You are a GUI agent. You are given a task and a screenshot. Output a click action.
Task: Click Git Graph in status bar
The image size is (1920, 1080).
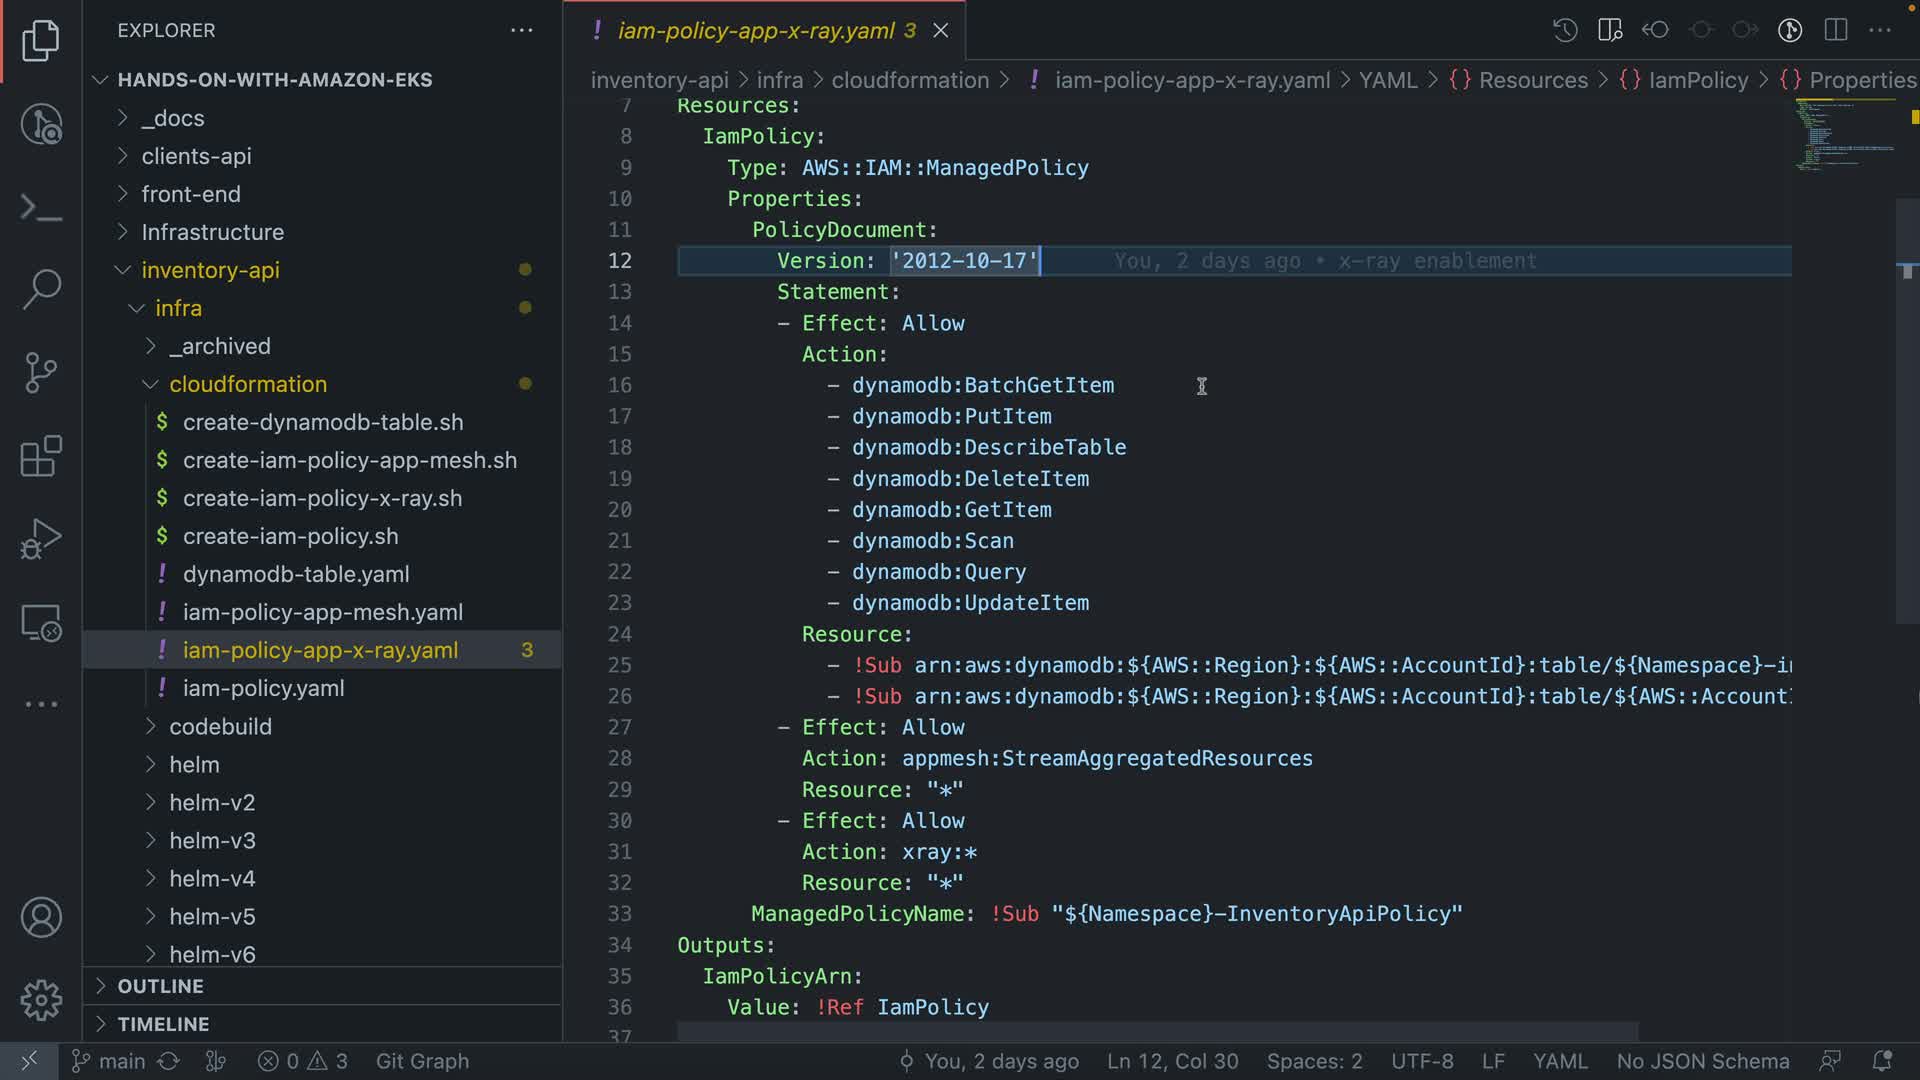(x=422, y=1061)
